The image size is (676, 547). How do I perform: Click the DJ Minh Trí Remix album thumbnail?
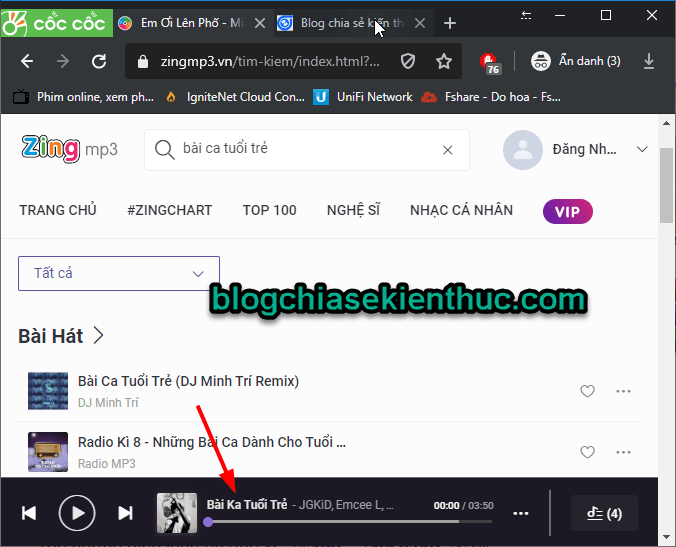48,391
